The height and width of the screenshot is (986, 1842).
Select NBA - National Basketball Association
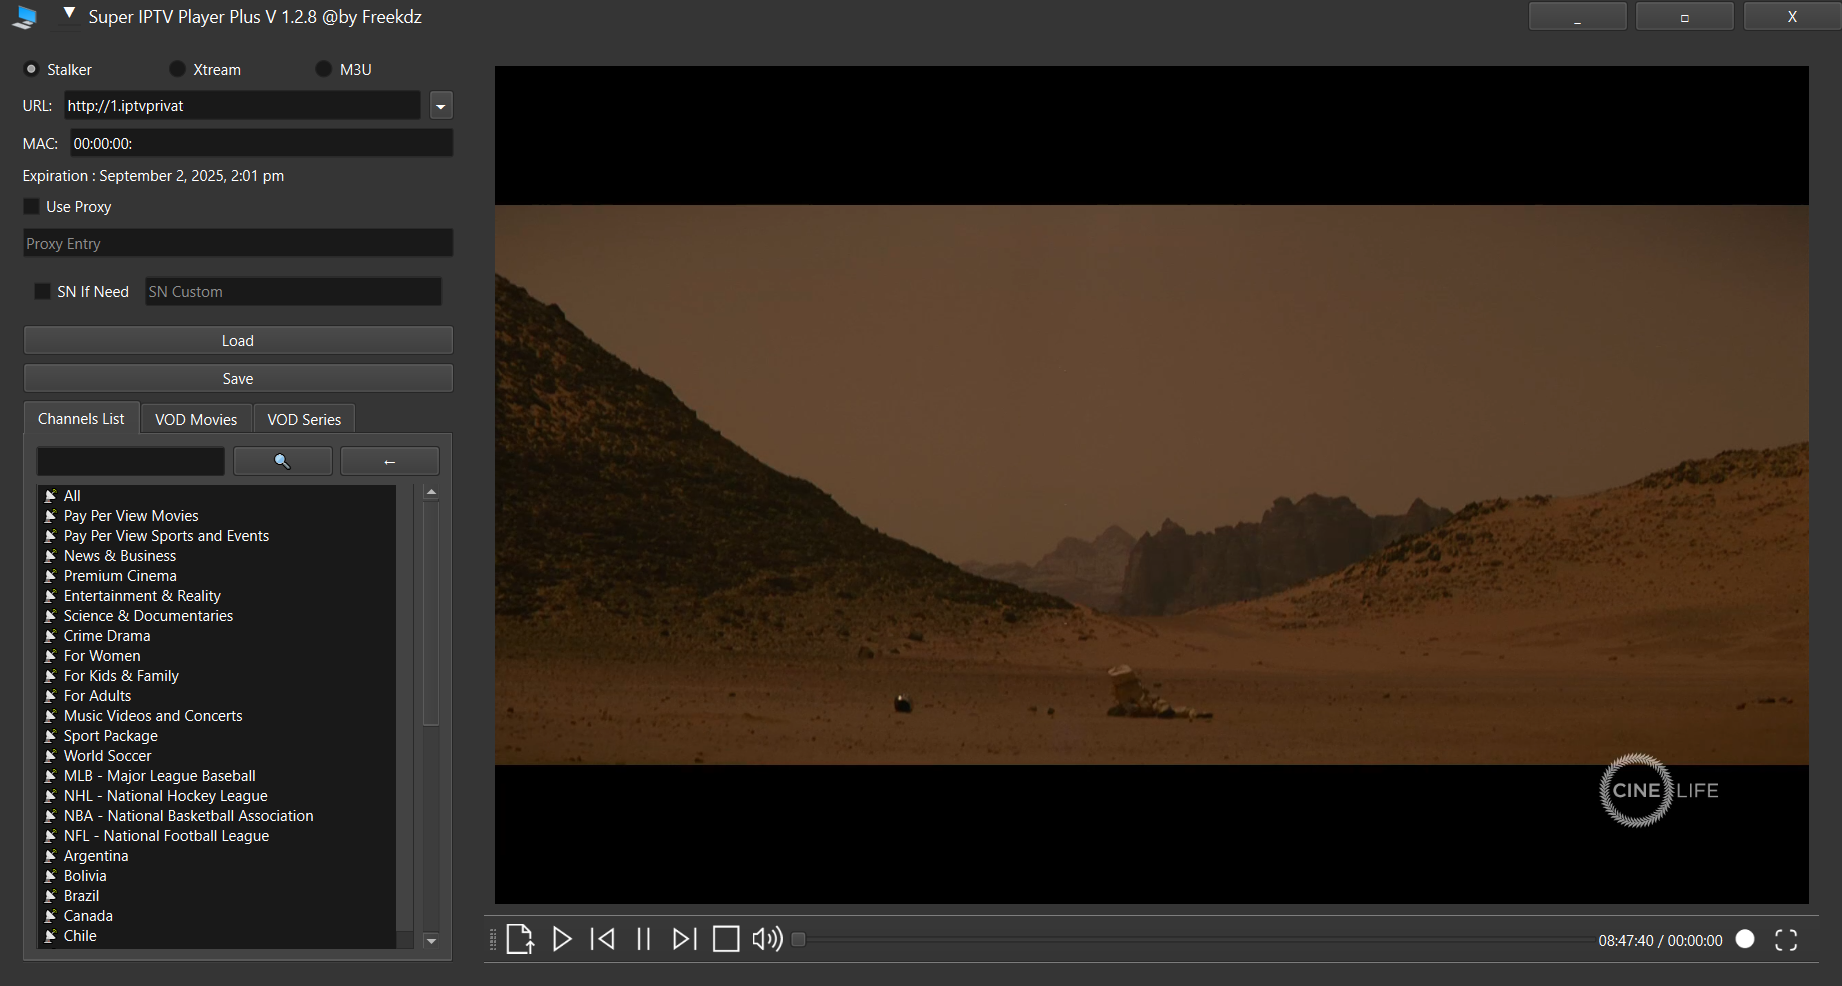point(217,816)
